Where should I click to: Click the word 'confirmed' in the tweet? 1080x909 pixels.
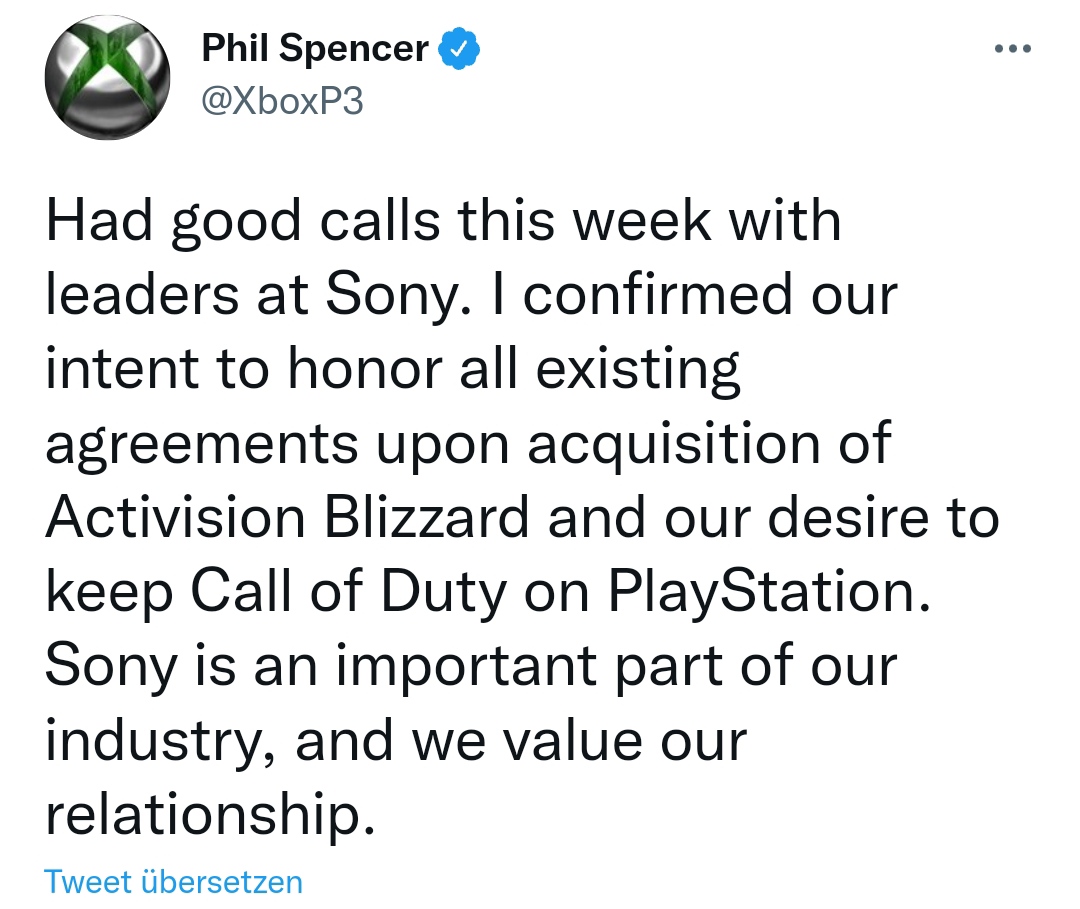(673, 295)
